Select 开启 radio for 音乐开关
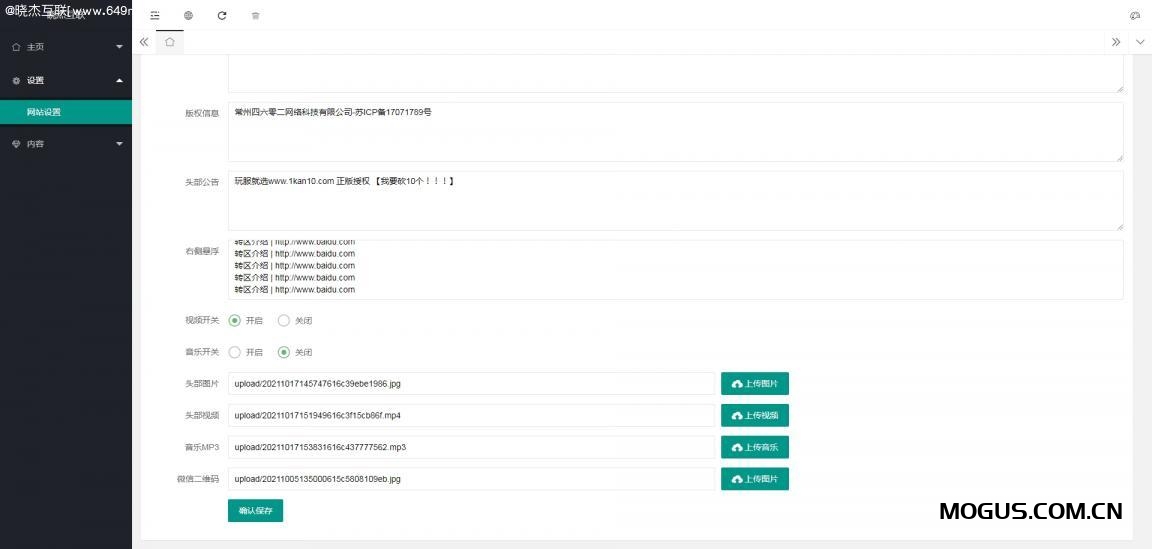Viewport: 1152px width, 549px height. (x=235, y=352)
